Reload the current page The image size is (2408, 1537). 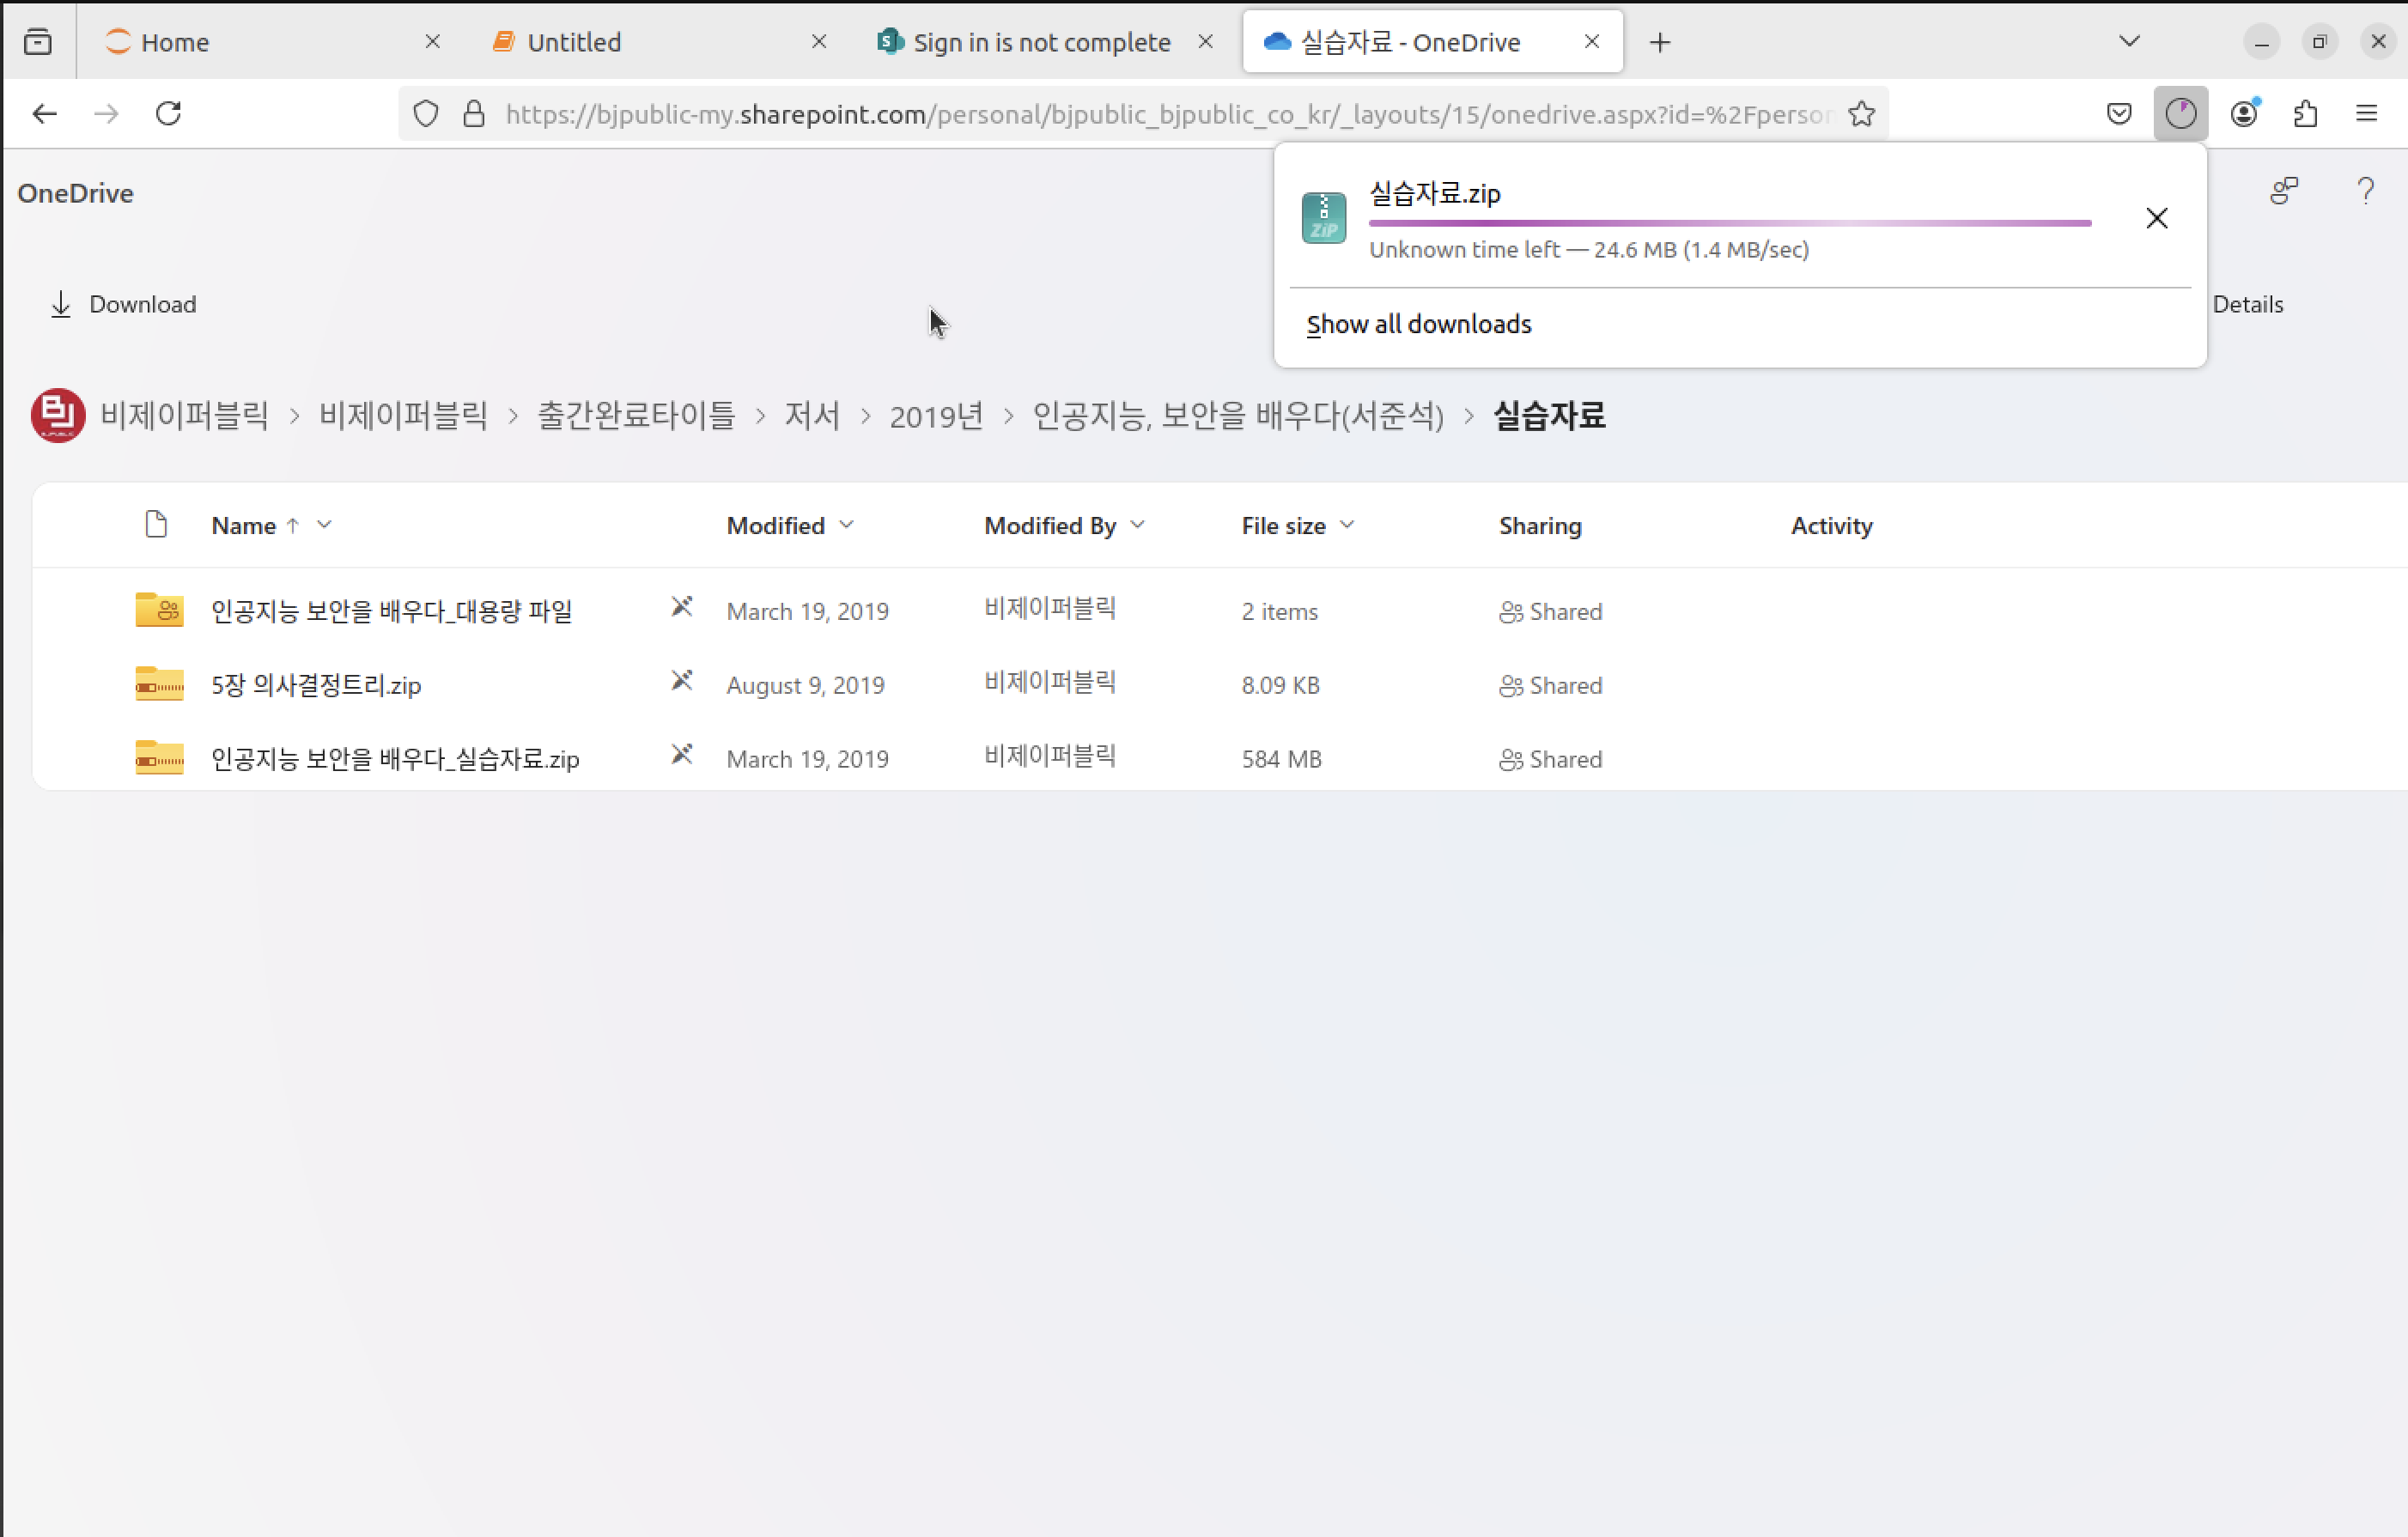click(x=168, y=113)
